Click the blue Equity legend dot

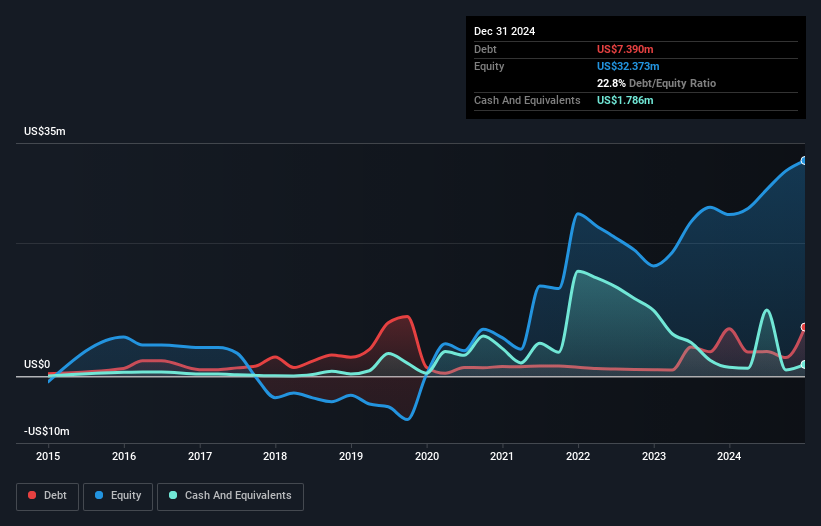point(99,495)
